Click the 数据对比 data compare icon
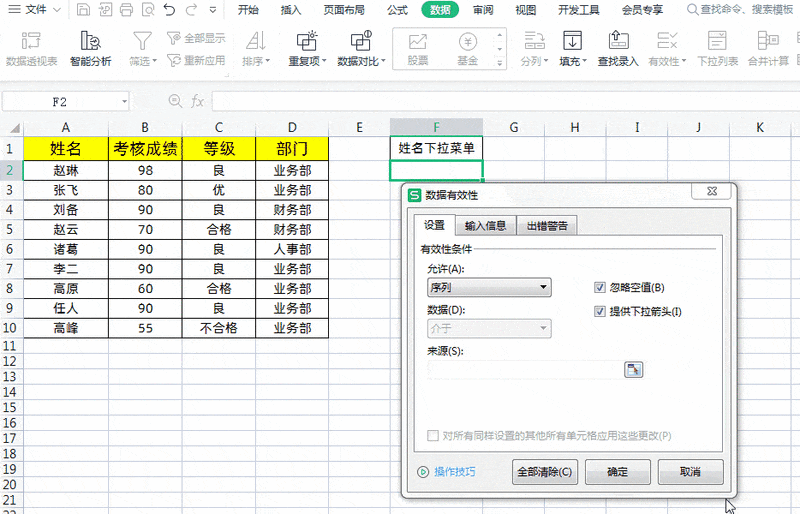The width and height of the screenshot is (800, 514). pyautogui.click(x=360, y=42)
